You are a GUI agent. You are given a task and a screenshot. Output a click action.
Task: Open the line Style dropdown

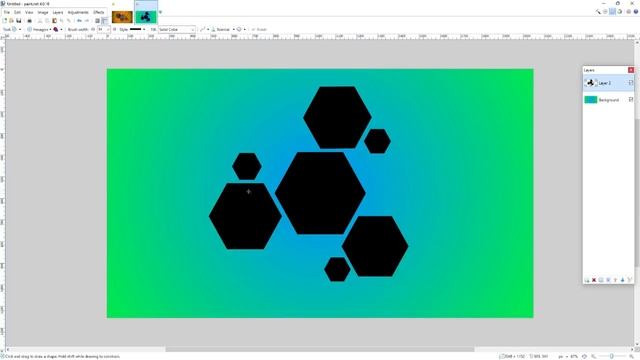click(x=138, y=29)
